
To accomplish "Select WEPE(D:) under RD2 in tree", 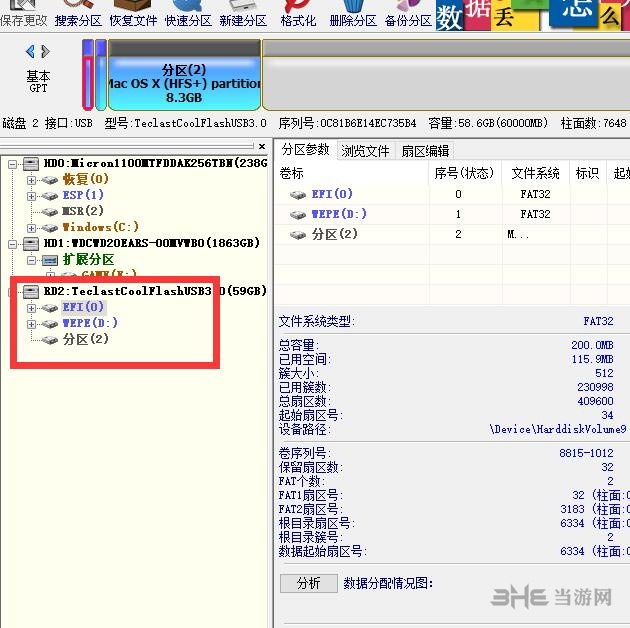I will pos(90,323).
